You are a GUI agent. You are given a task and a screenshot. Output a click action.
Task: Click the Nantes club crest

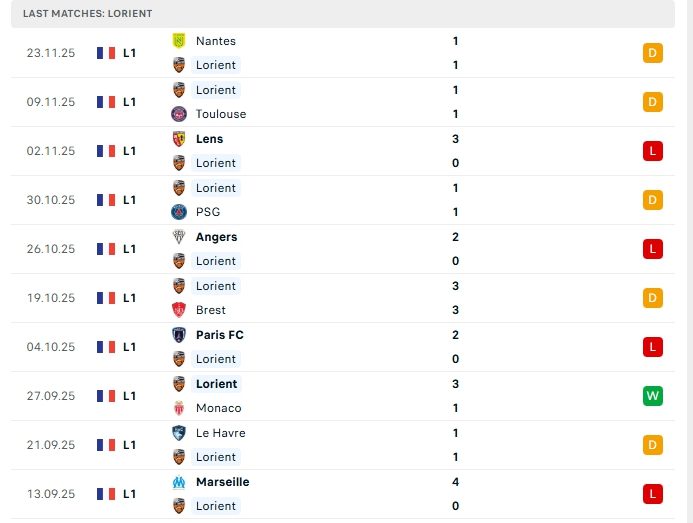point(179,41)
